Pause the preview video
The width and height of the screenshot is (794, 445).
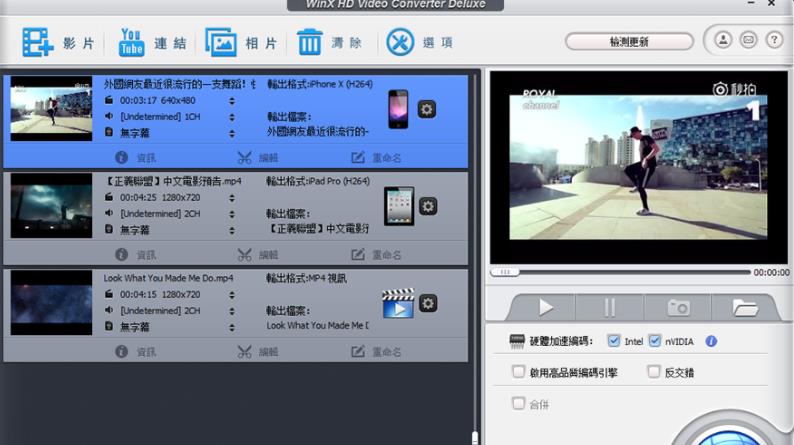pyautogui.click(x=609, y=307)
